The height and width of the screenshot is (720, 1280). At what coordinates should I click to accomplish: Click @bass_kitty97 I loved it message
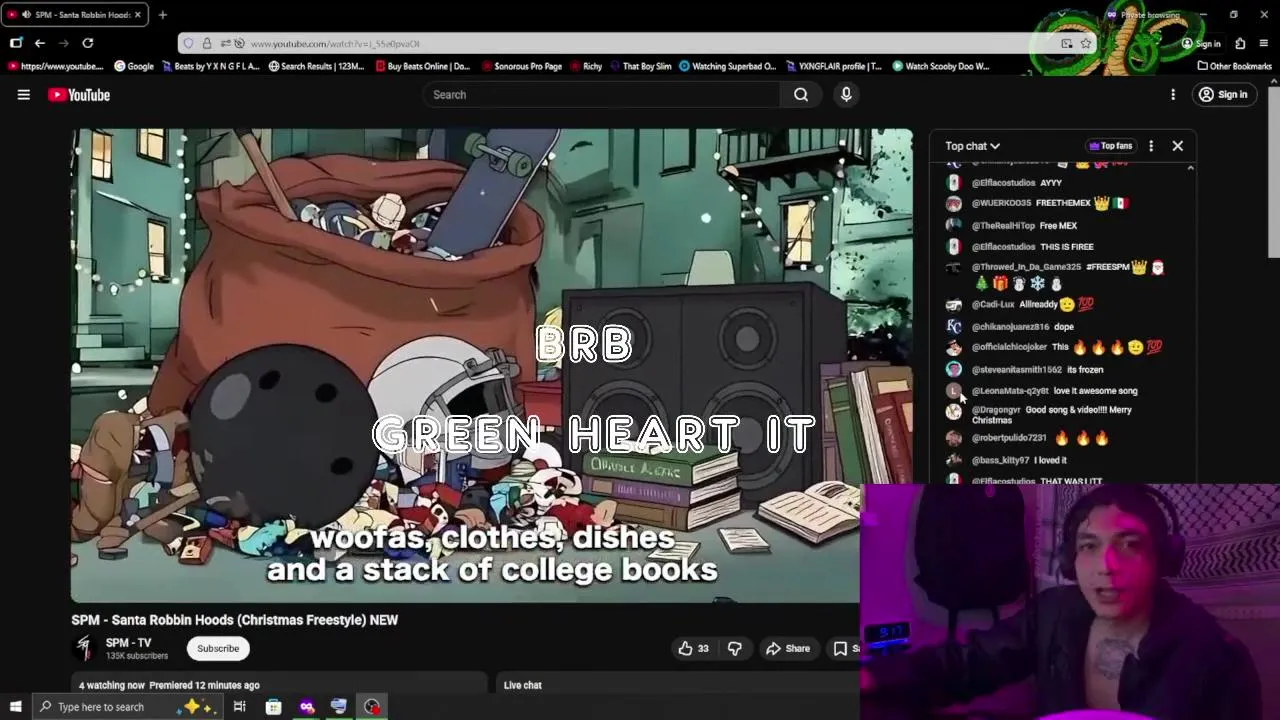1050,460
